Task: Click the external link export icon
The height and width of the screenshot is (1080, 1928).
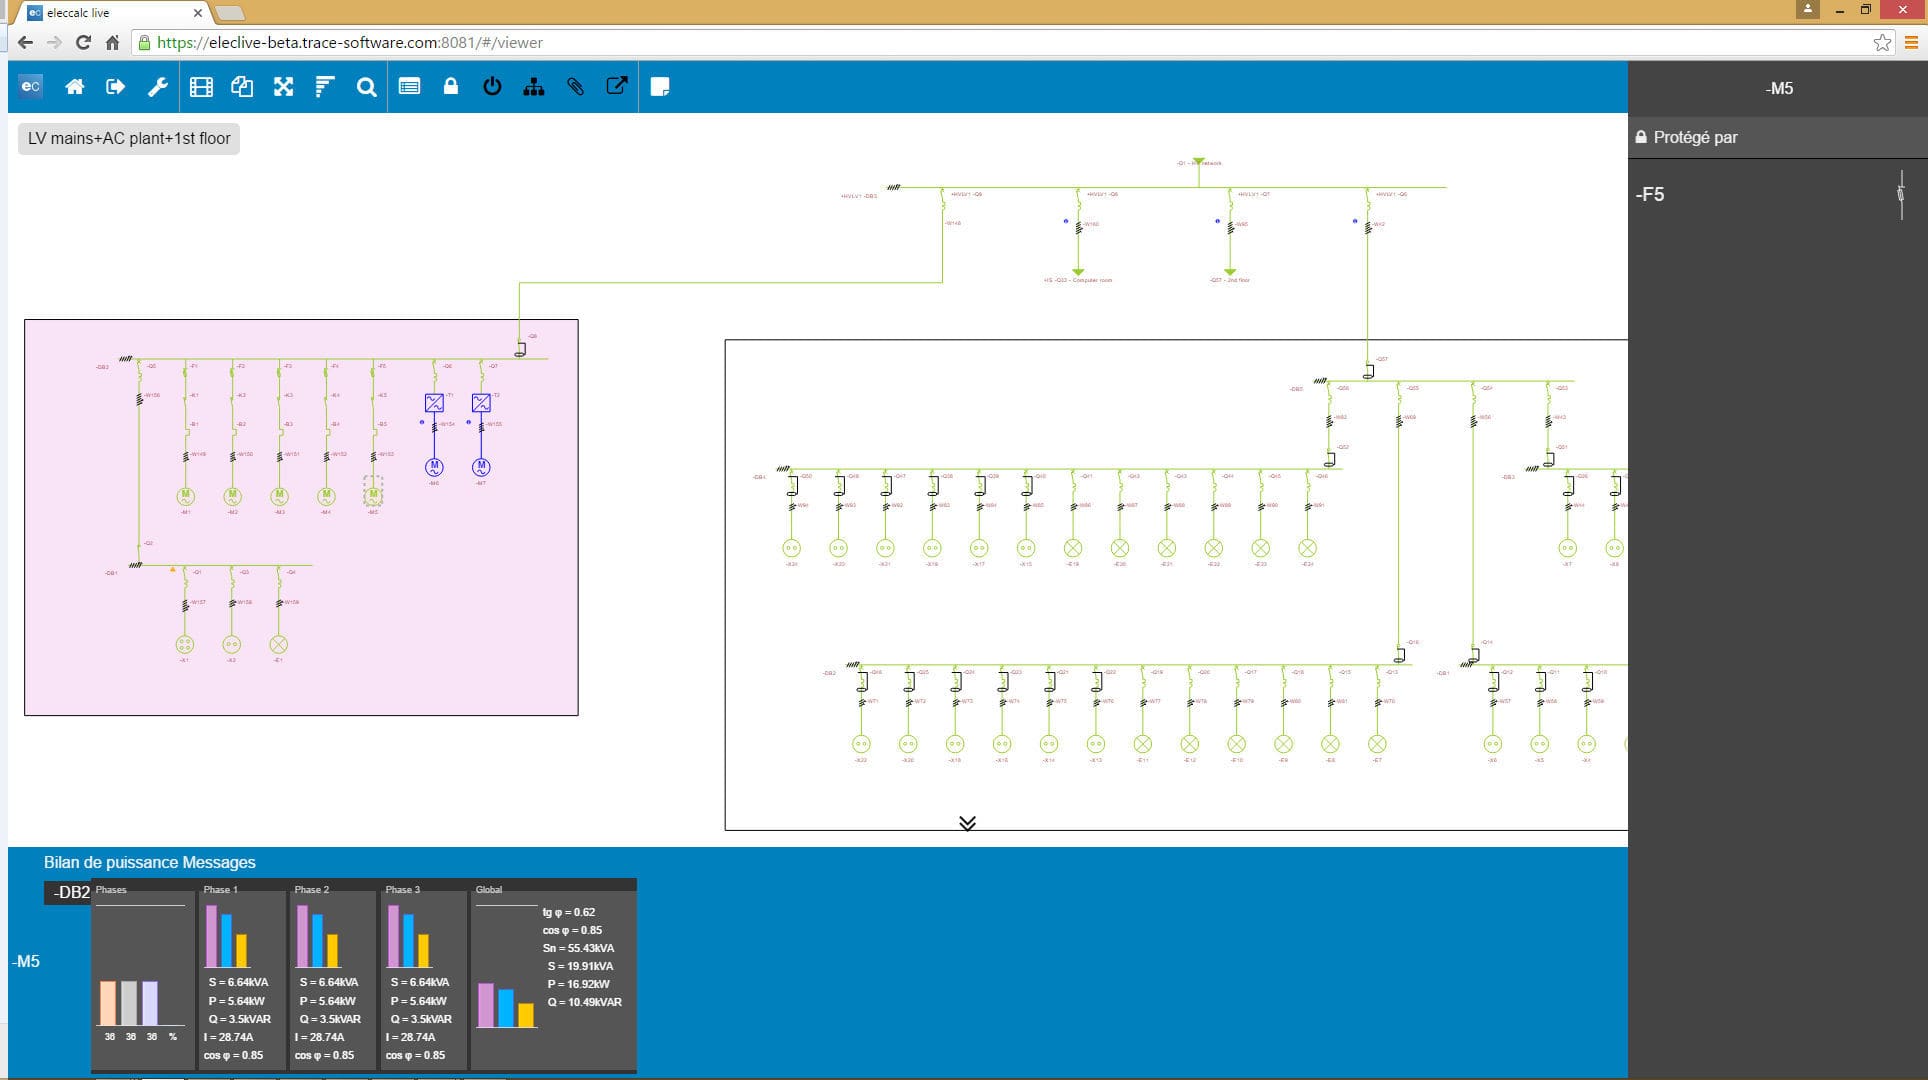Action: 617,87
